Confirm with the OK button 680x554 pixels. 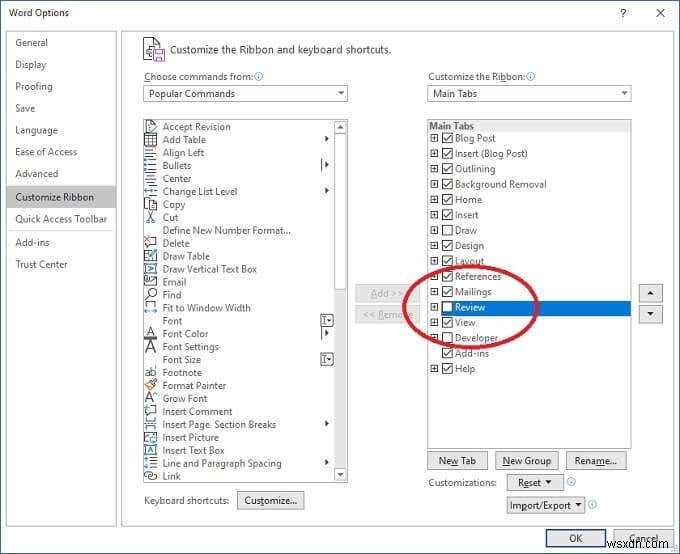coord(575,538)
